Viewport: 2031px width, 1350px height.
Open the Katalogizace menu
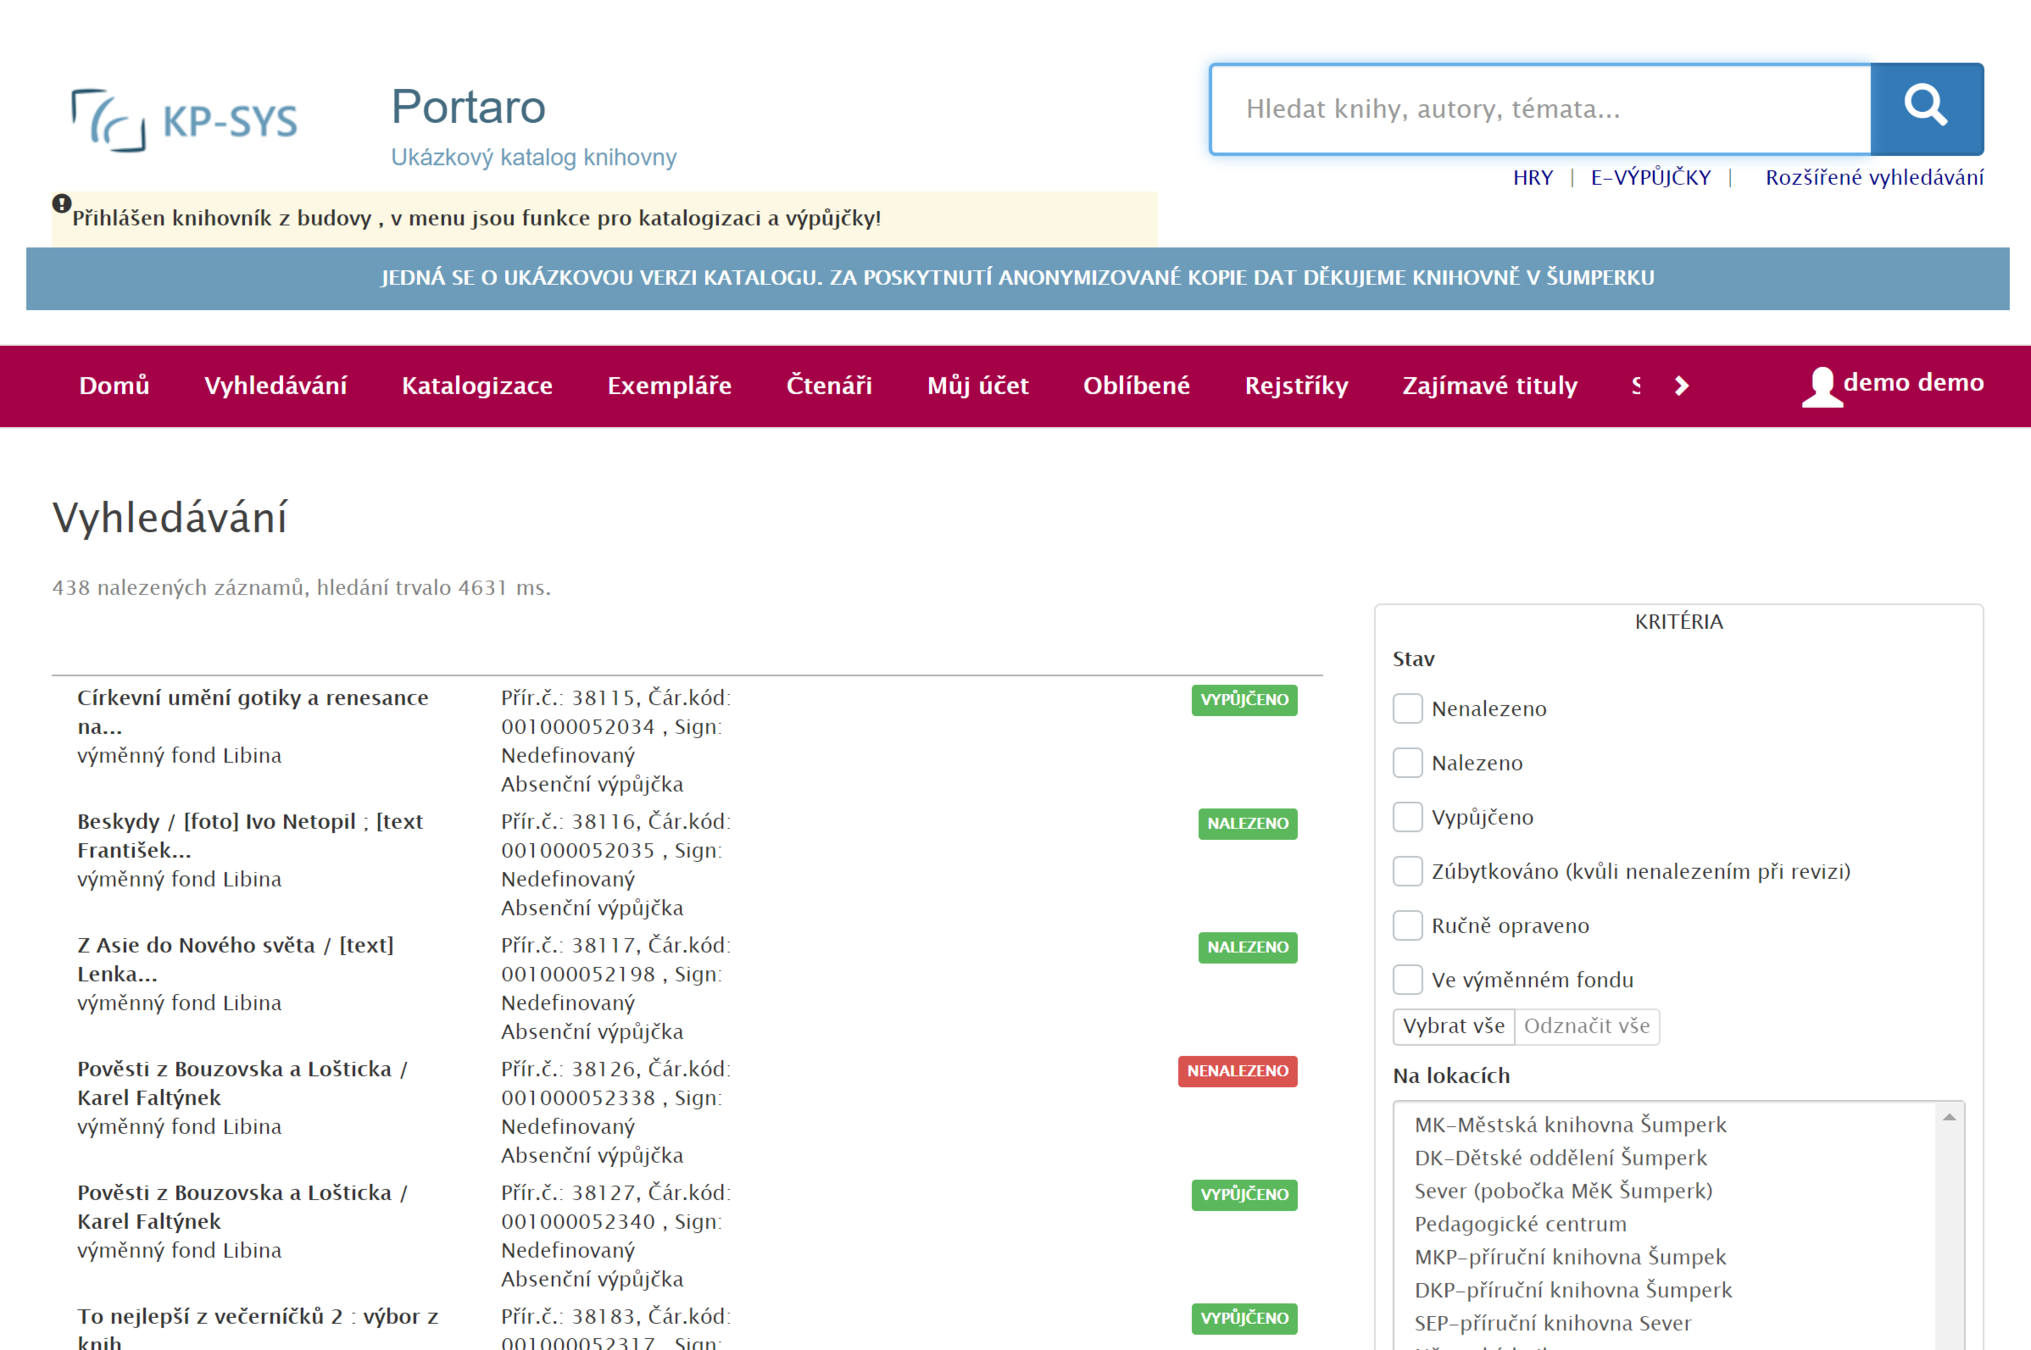tap(477, 386)
